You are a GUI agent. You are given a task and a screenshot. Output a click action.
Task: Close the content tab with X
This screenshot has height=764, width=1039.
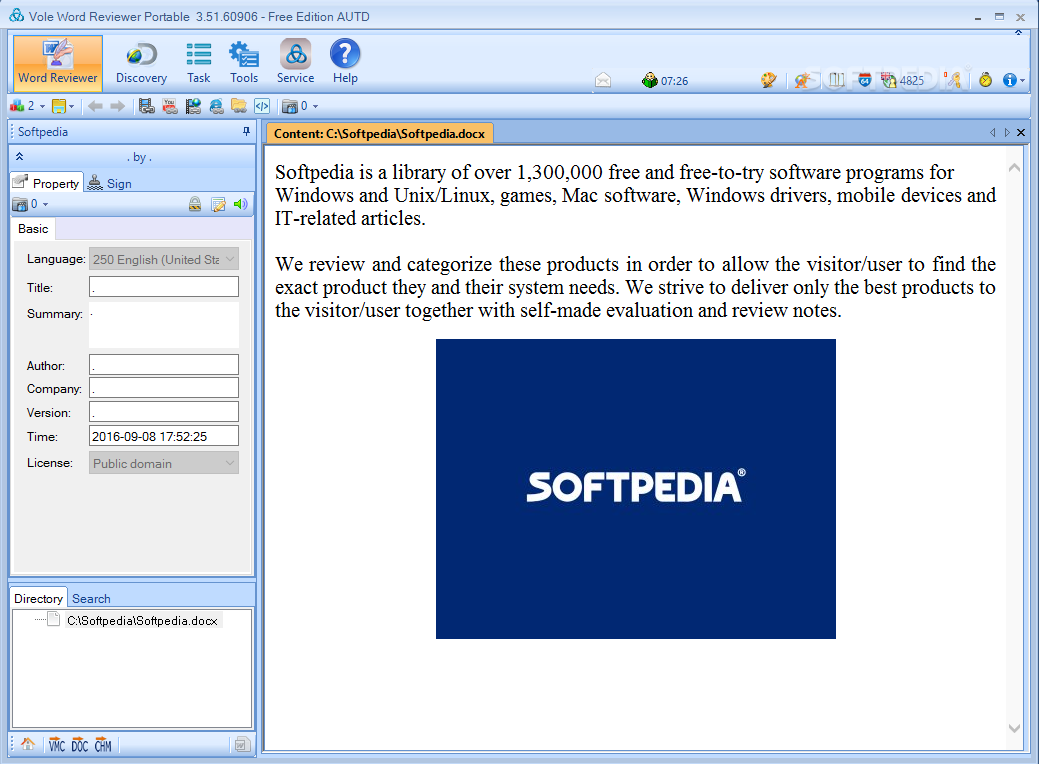(x=1021, y=133)
